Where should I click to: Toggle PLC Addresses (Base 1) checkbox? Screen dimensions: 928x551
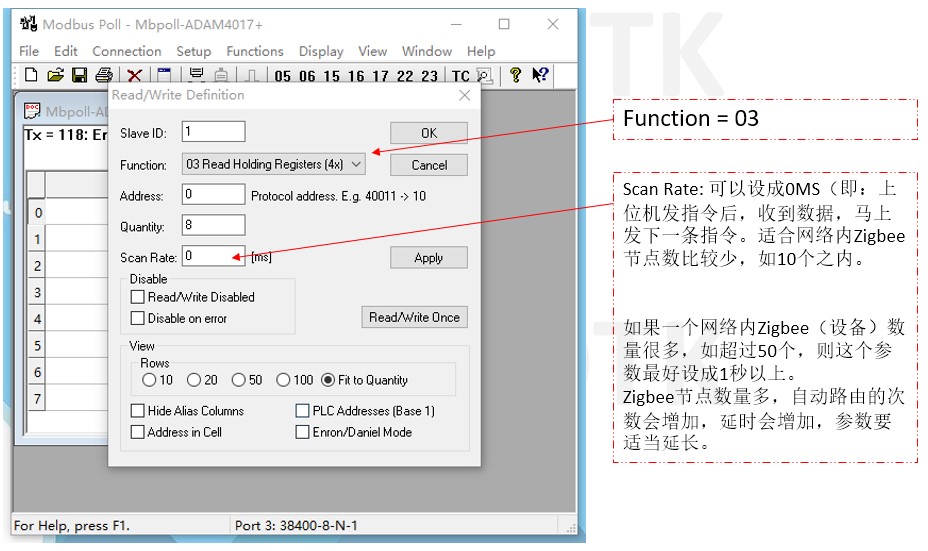(x=302, y=411)
